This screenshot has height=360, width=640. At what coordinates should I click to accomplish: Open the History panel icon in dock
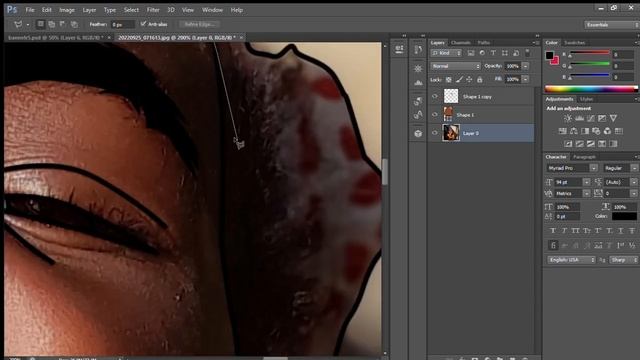(418, 49)
